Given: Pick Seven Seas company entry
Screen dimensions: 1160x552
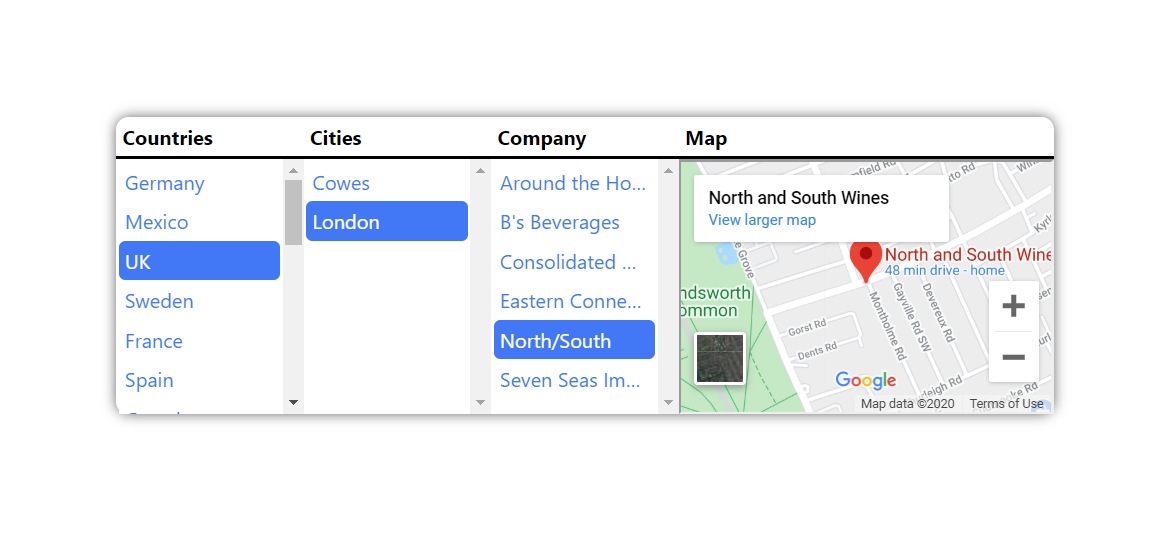Looking at the screenshot, I should 570,380.
